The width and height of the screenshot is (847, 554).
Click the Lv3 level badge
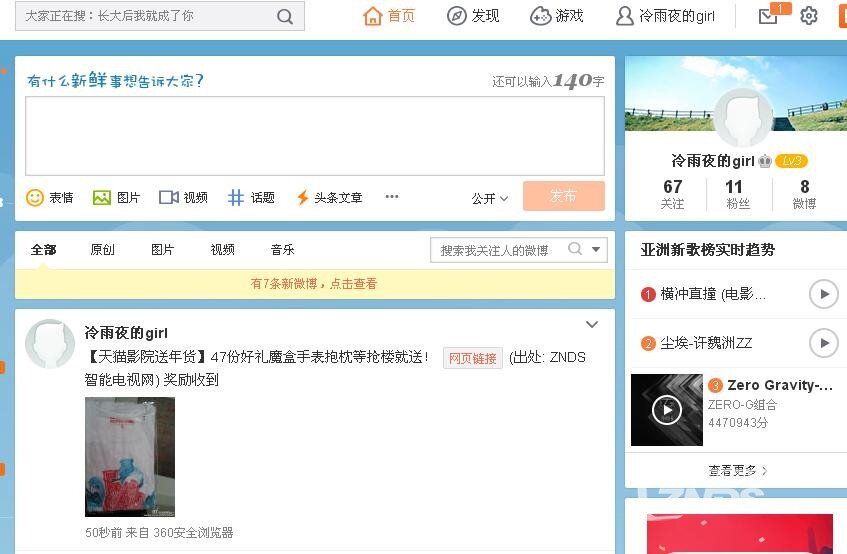coord(791,161)
